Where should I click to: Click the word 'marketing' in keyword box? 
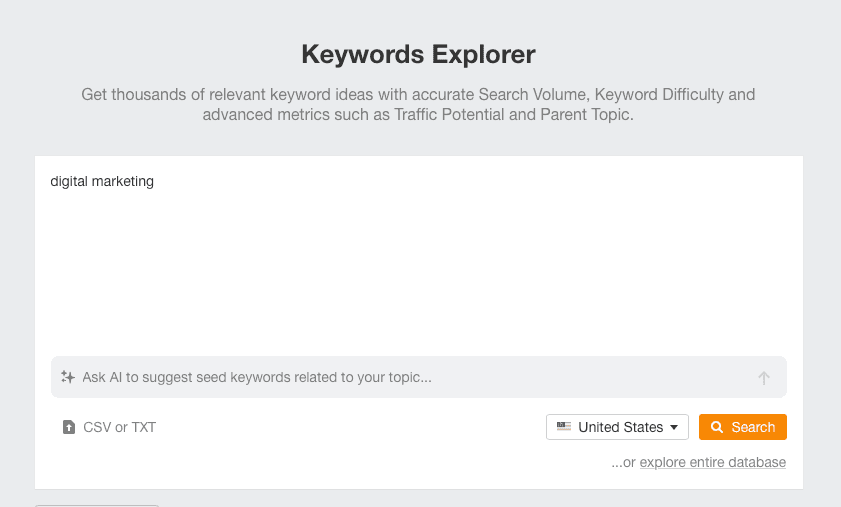122,182
